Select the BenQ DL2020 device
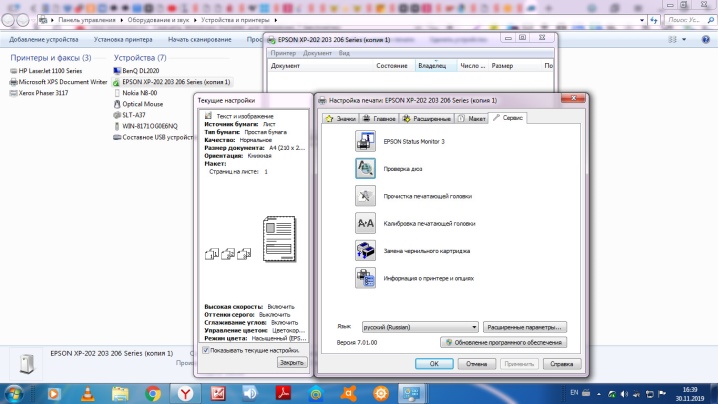718x404 pixels. [x=136, y=71]
